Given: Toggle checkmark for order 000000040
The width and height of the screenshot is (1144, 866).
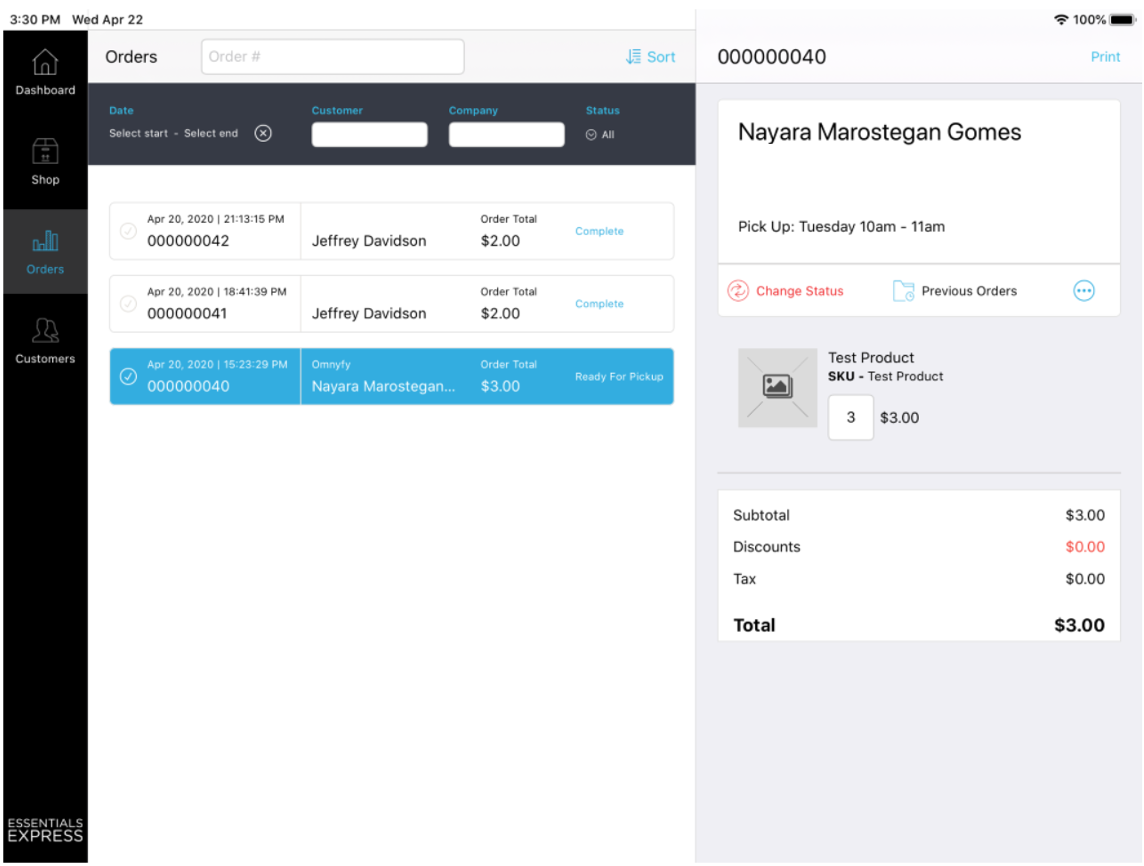Looking at the screenshot, I should point(128,376).
